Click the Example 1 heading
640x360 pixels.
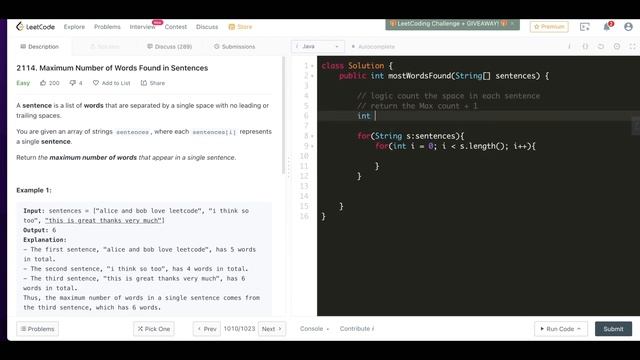click(x=34, y=190)
